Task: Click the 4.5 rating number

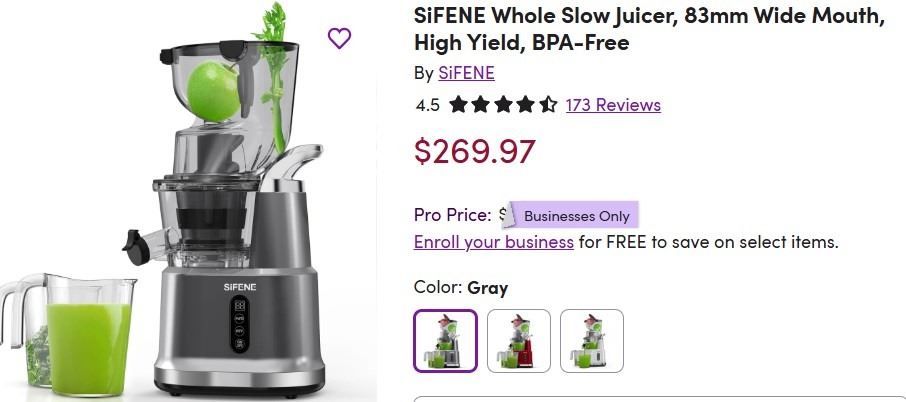Action: tap(428, 105)
